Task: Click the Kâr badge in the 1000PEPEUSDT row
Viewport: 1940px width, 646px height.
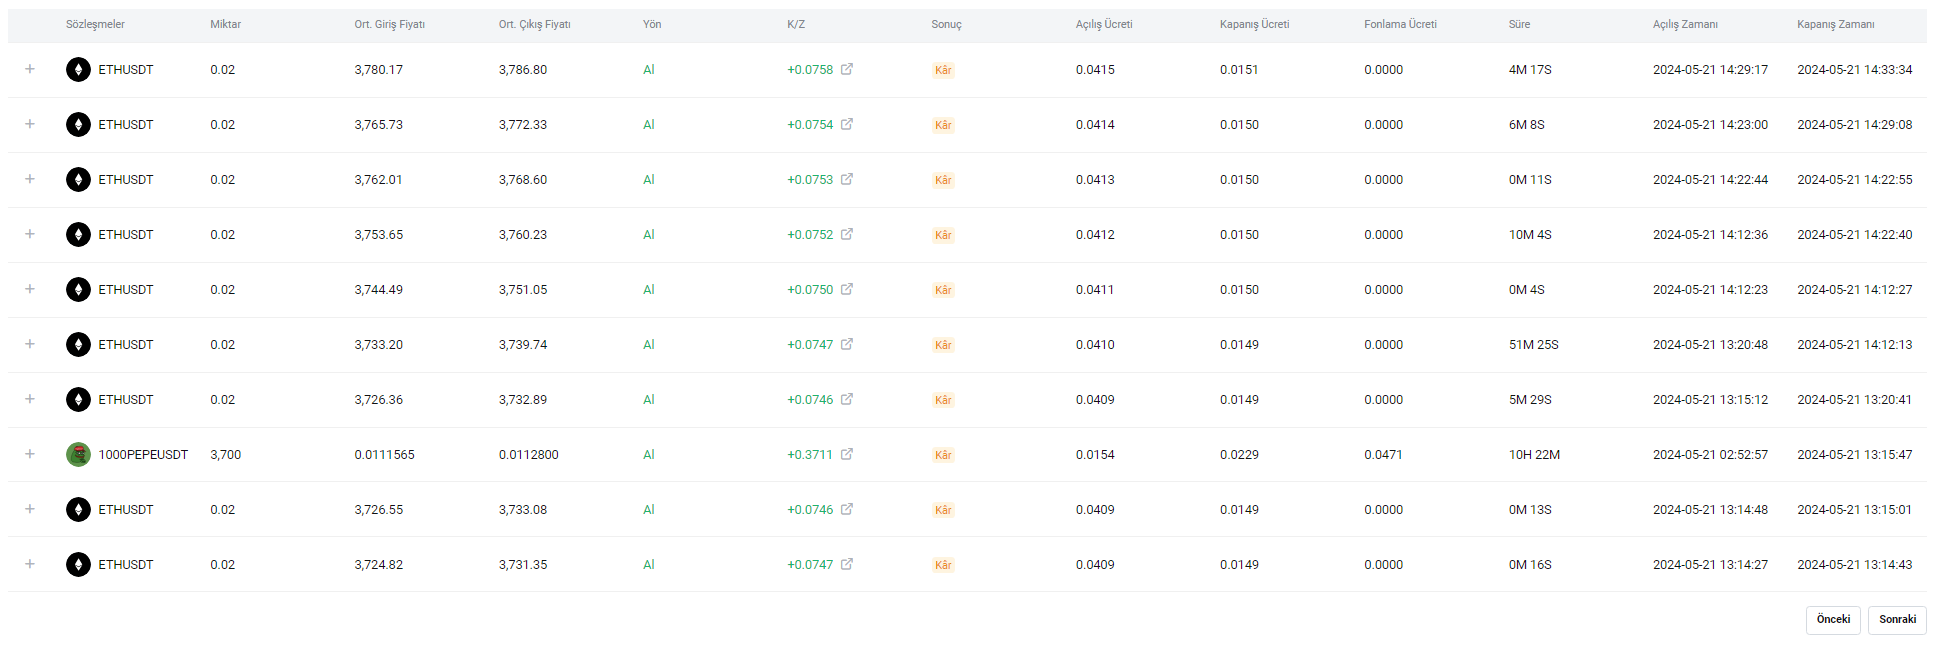Action: [x=943, y=455]
